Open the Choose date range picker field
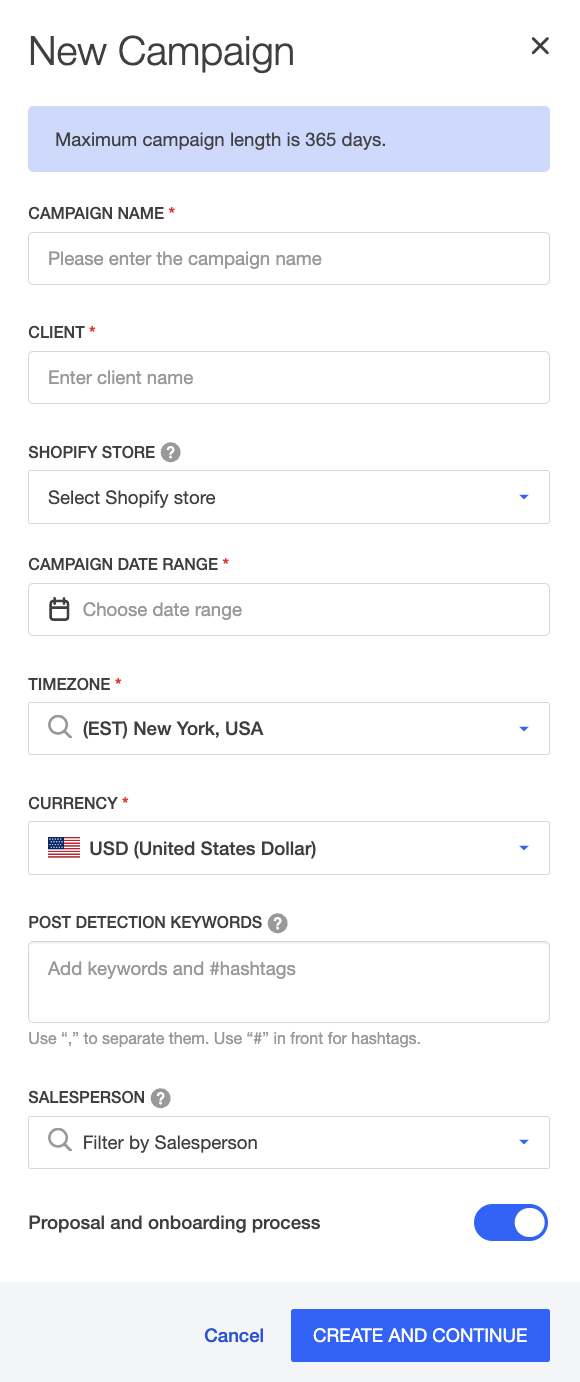The height and width of the screenshot is (1382, 580). (289, 609)
